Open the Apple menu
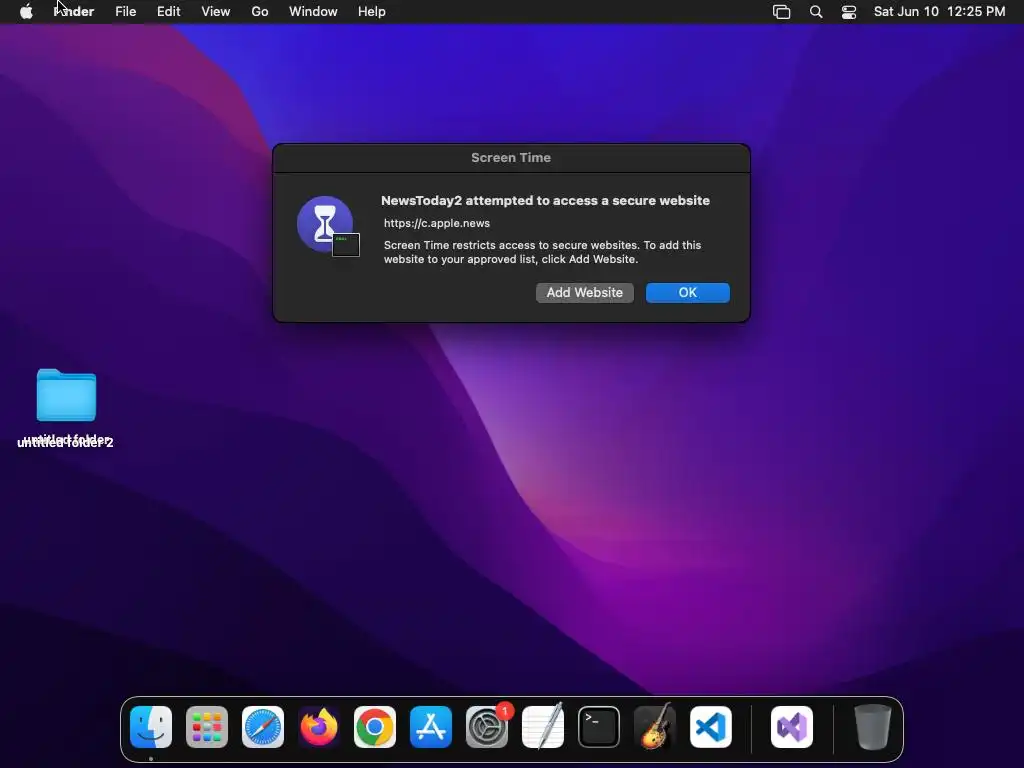The image size is (1024, 768). (26, 12)
